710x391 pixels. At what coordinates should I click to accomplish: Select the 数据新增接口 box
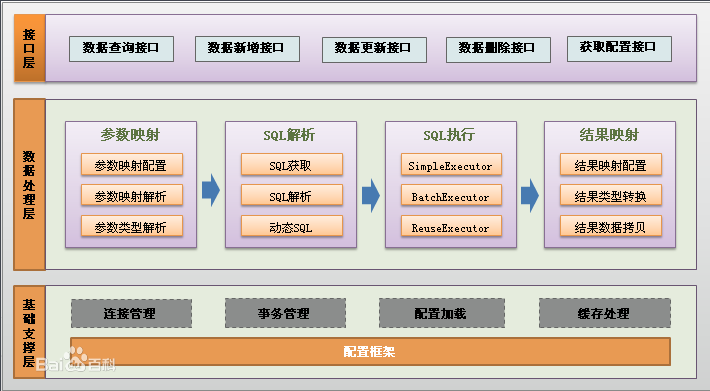pos(247,49)
